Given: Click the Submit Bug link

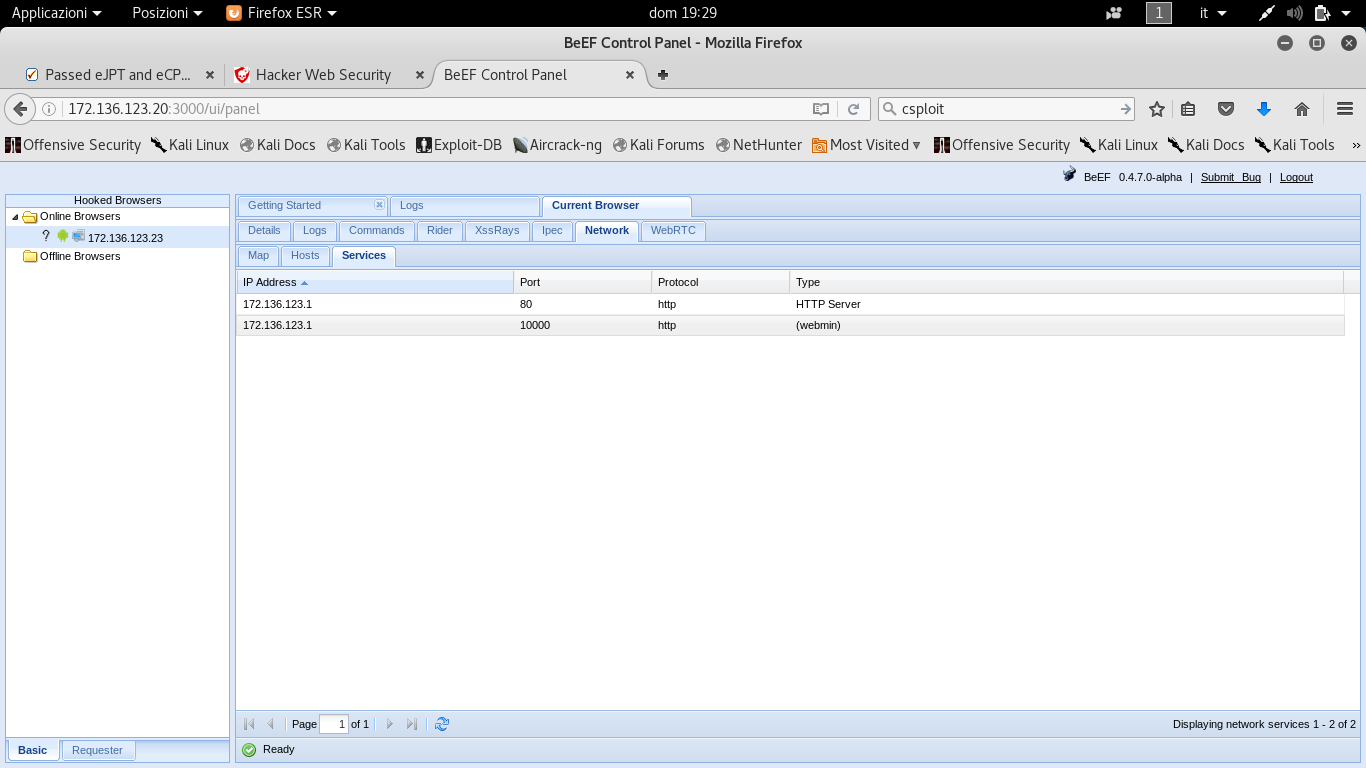Looking at the screenshot, I should click(x=1230, y=177).
